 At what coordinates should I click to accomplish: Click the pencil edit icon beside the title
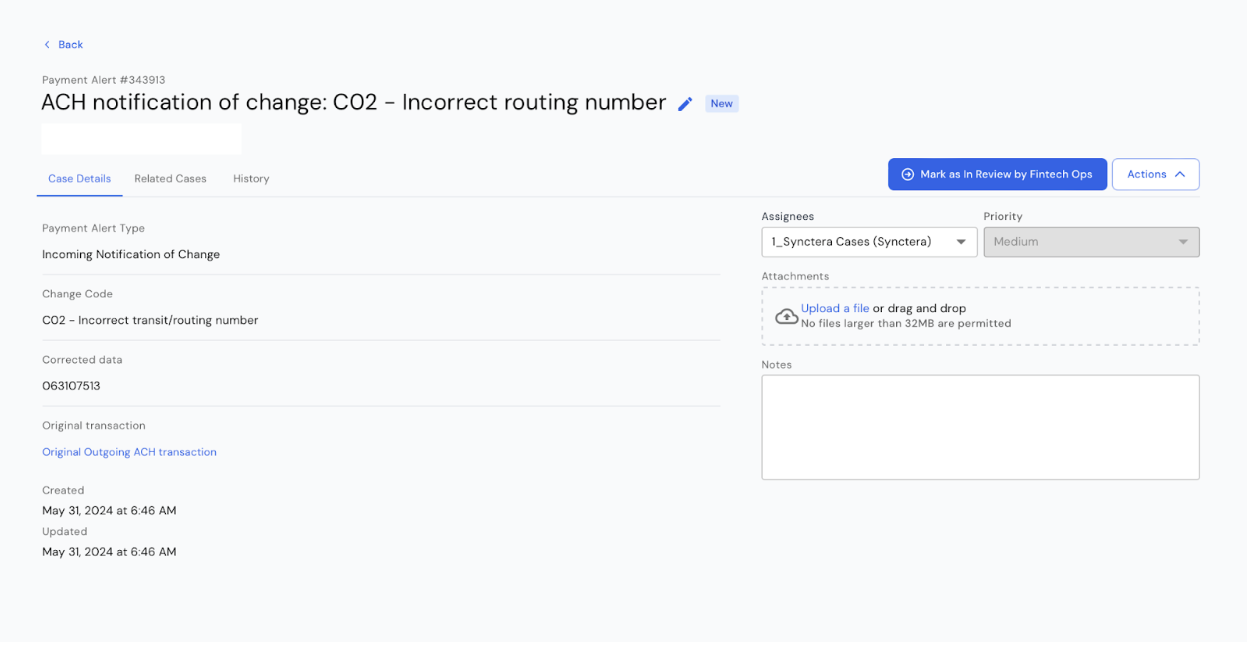point(685,104)
